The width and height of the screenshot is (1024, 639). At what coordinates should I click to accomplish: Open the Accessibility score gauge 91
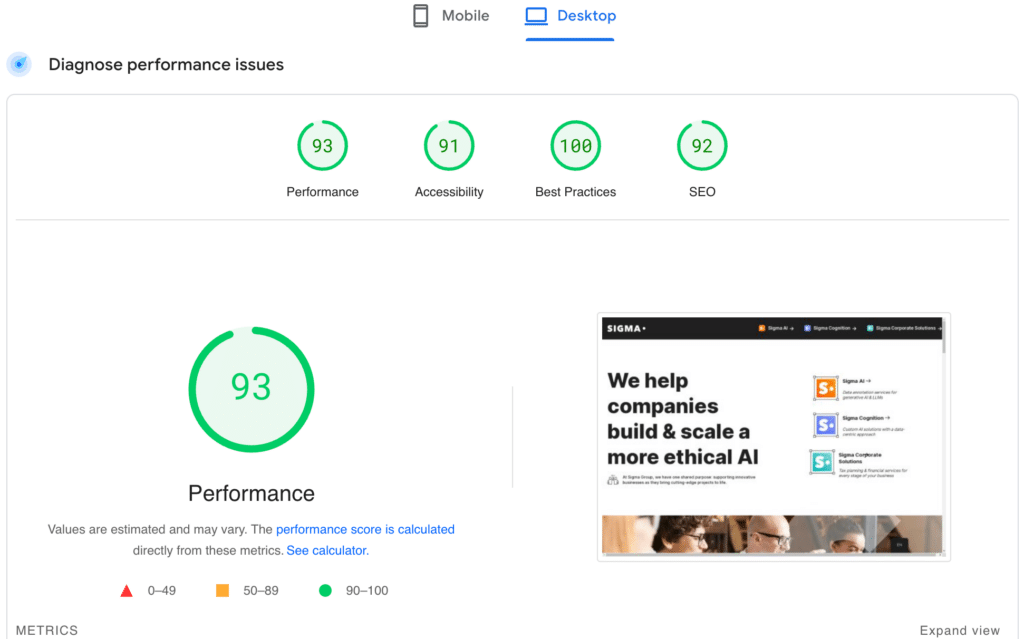click(449, 146)
